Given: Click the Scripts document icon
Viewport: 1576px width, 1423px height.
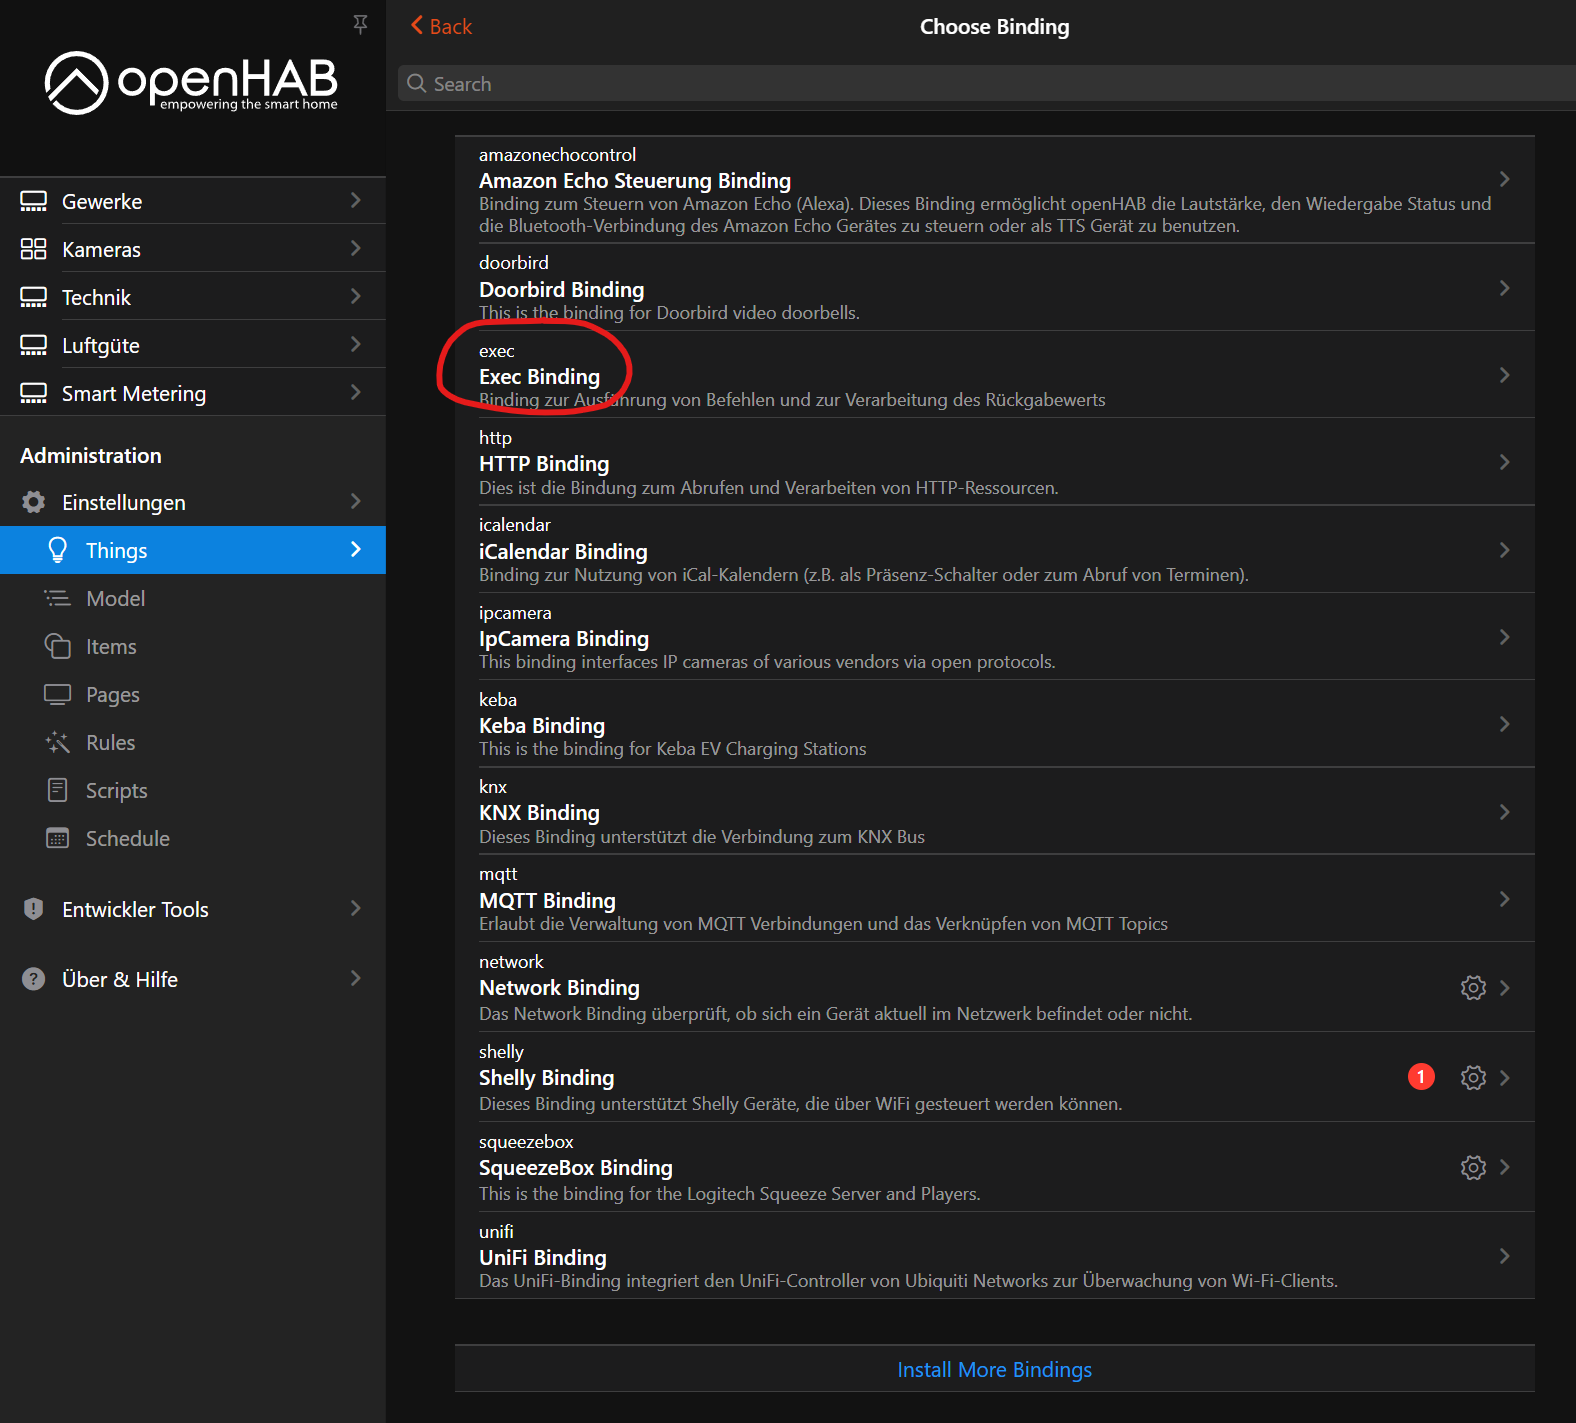Looking at the screenshot, I should pyautogui.click(x=58, y=790).
